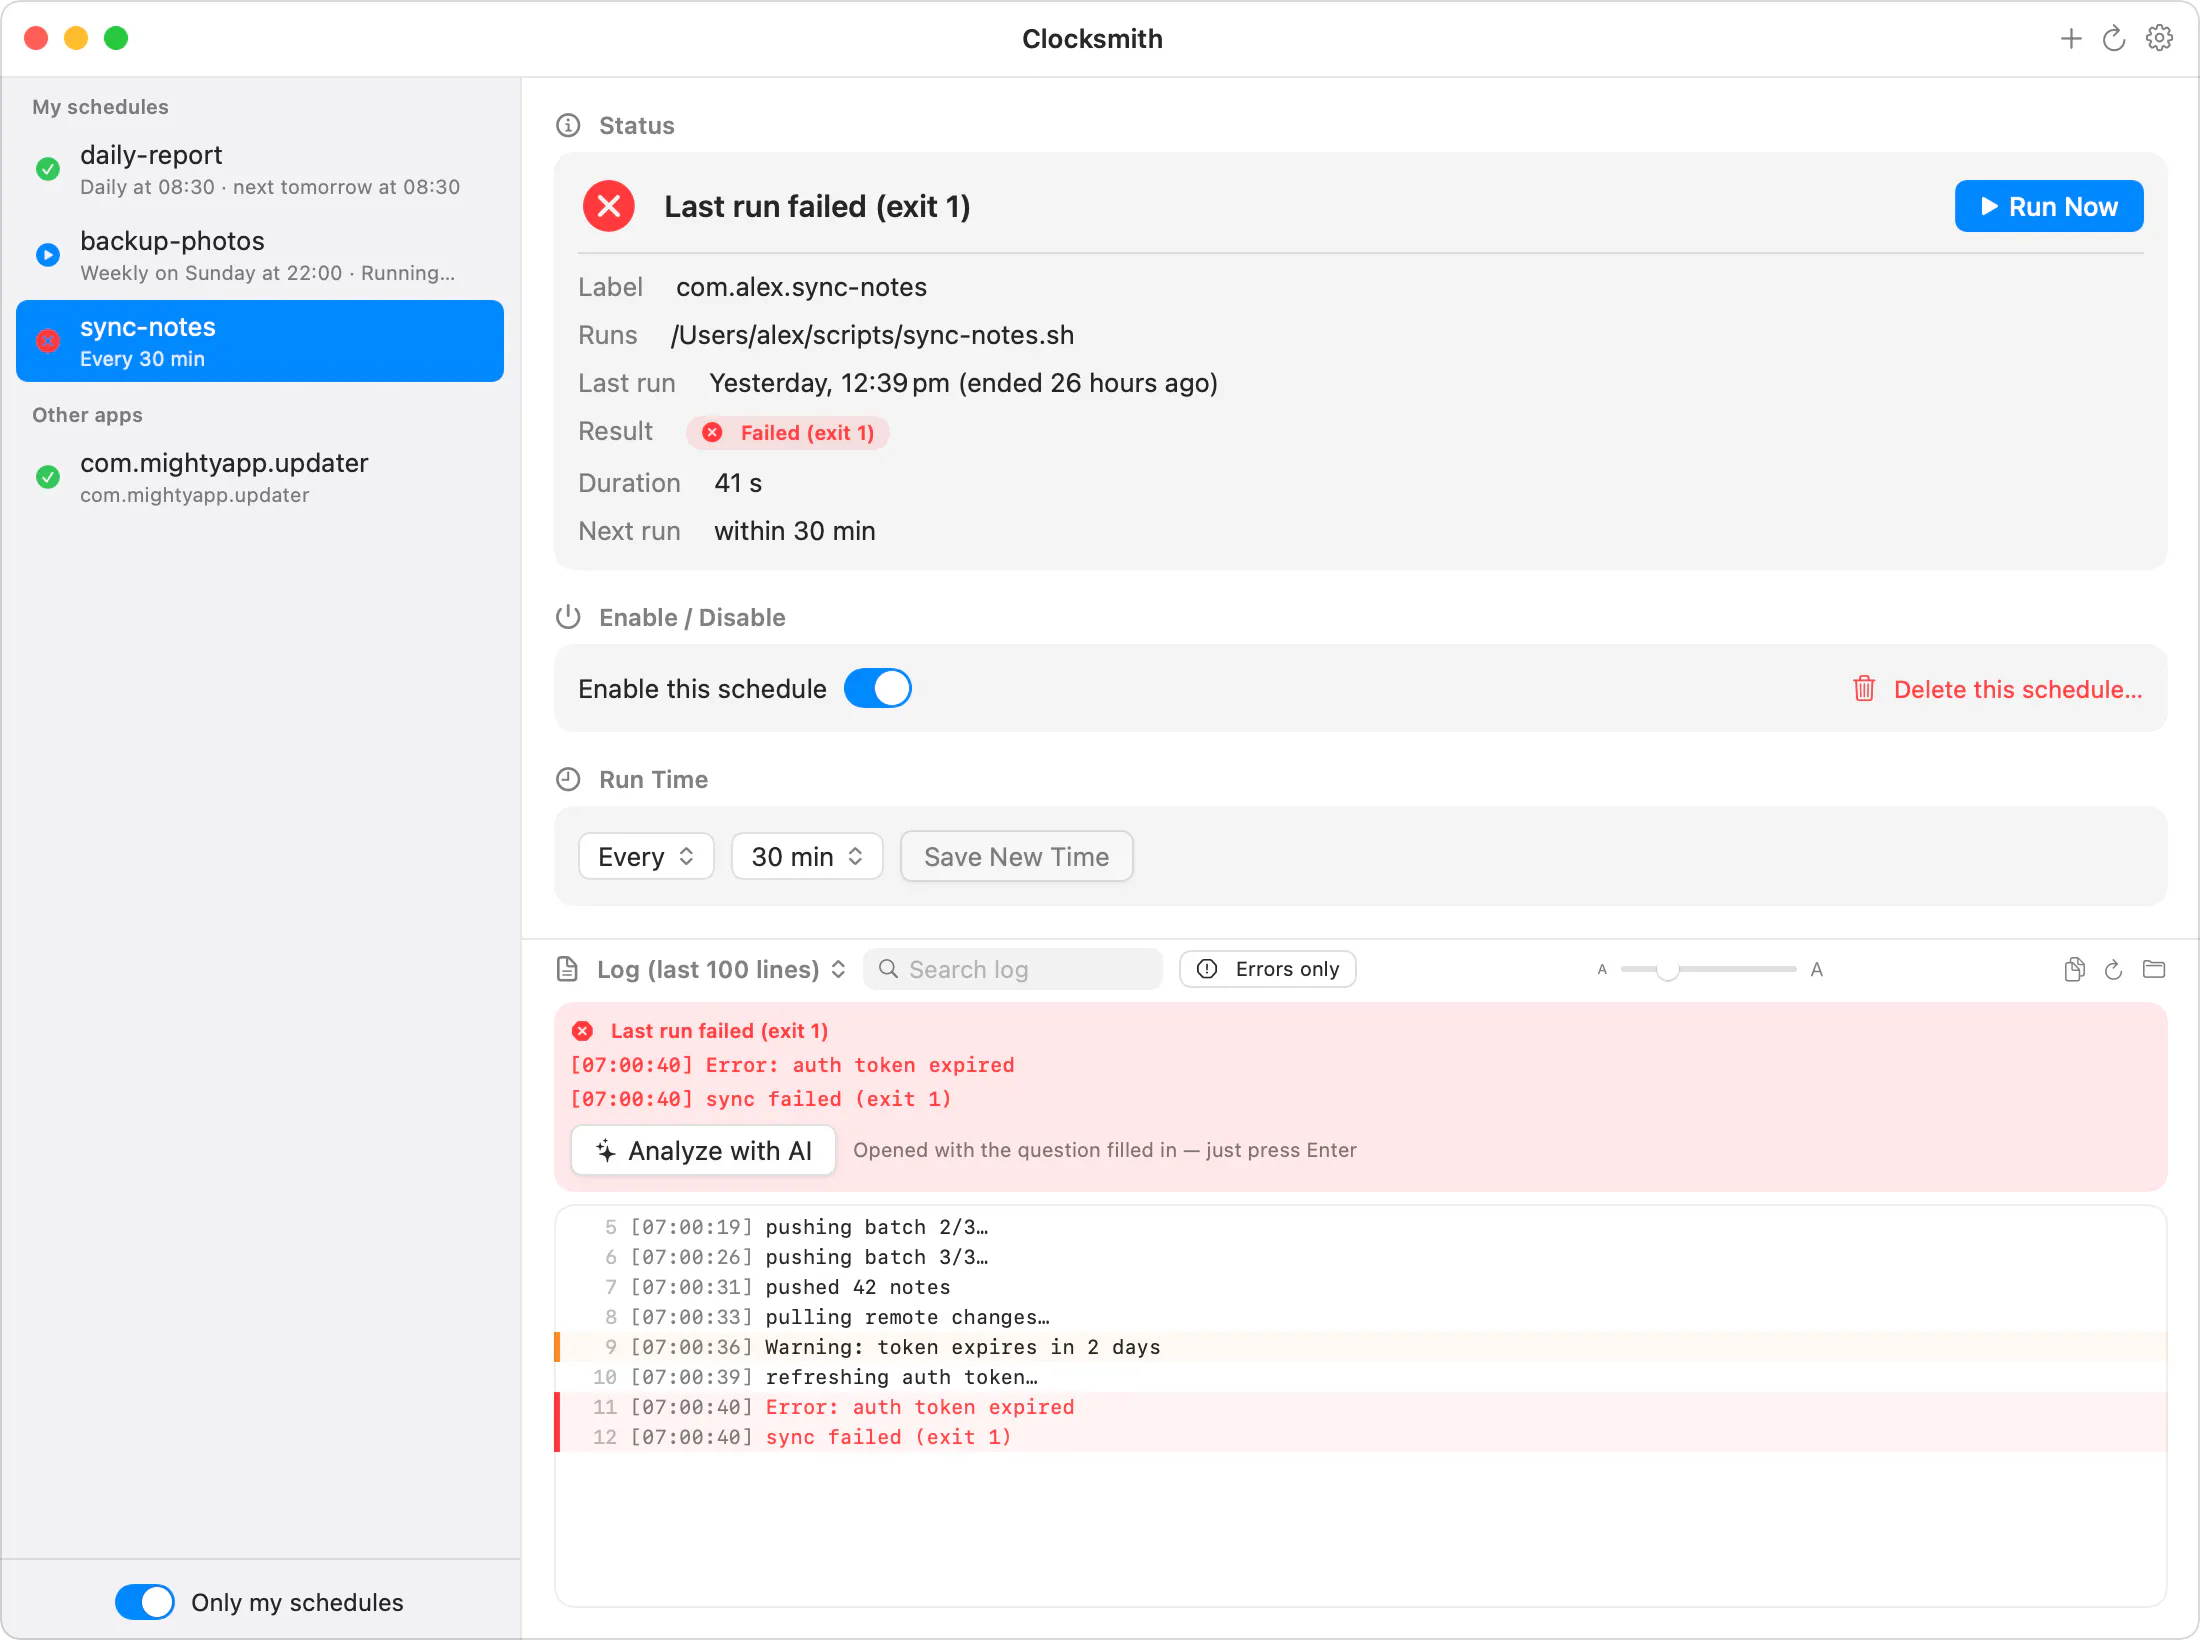Screen dimensions: 2200x1640
Task: Select daily-report schedule
Action: pos(260,170)
